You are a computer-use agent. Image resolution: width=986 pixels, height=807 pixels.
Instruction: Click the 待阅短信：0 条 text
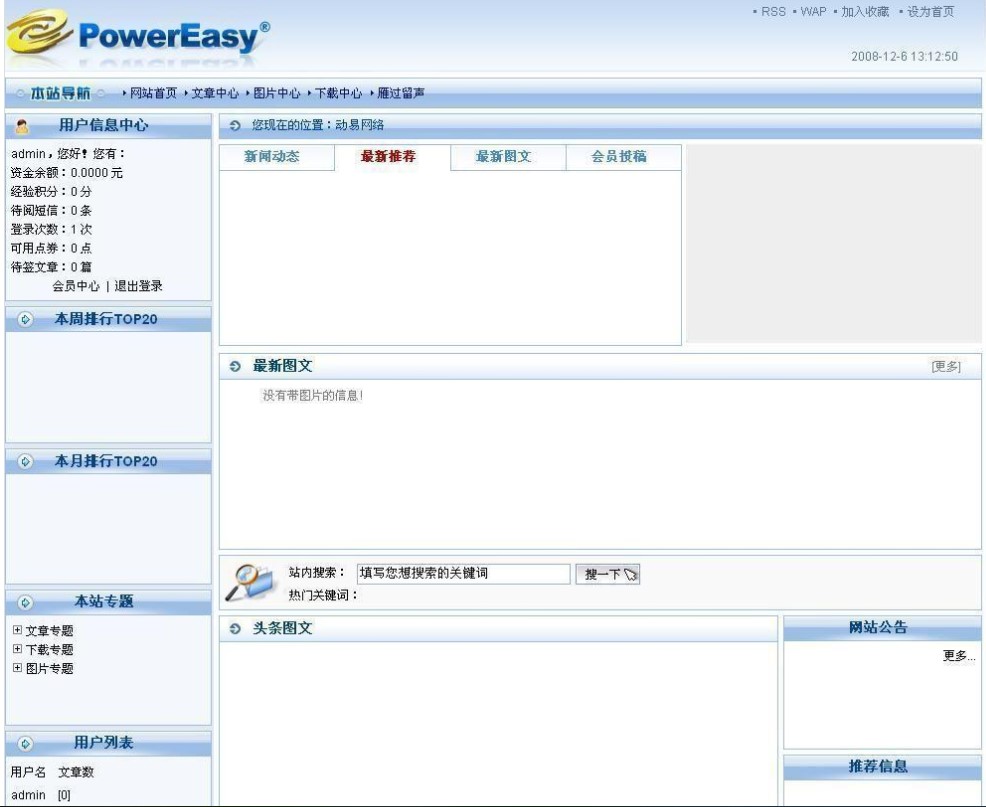[x=51, y=211]
